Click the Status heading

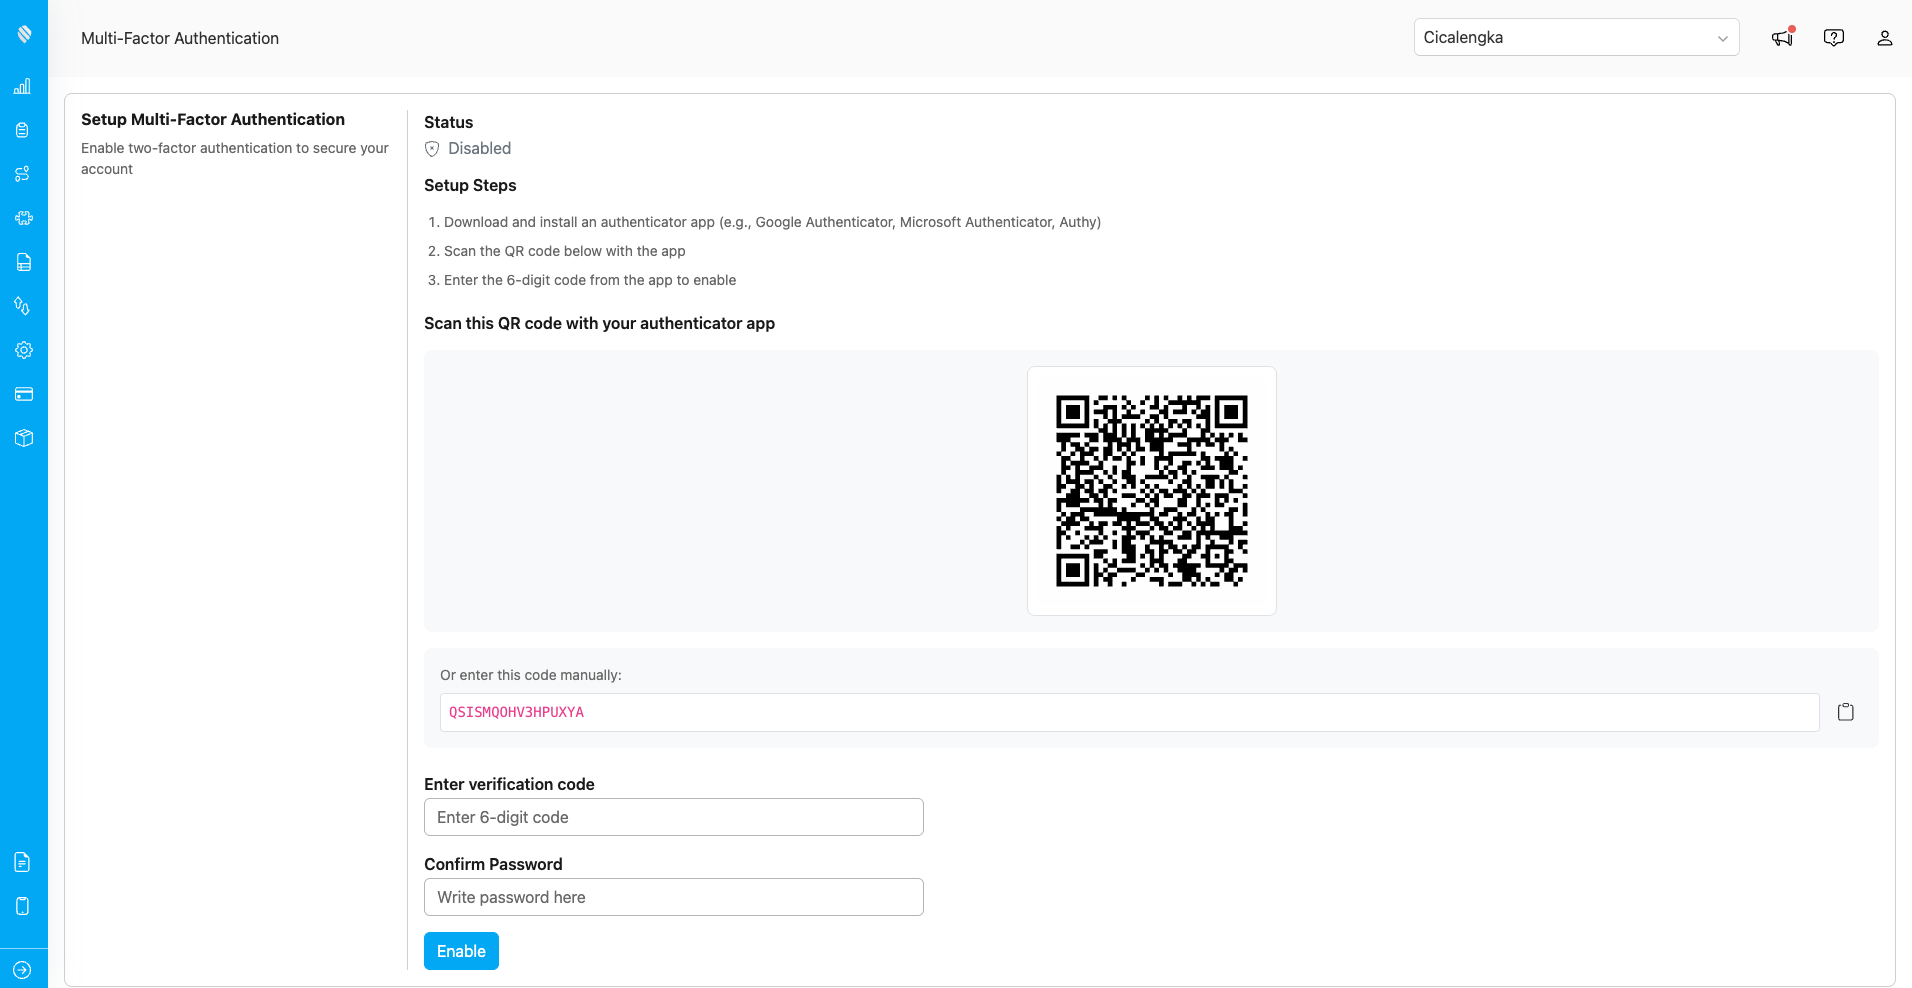(x=448, y=122)
